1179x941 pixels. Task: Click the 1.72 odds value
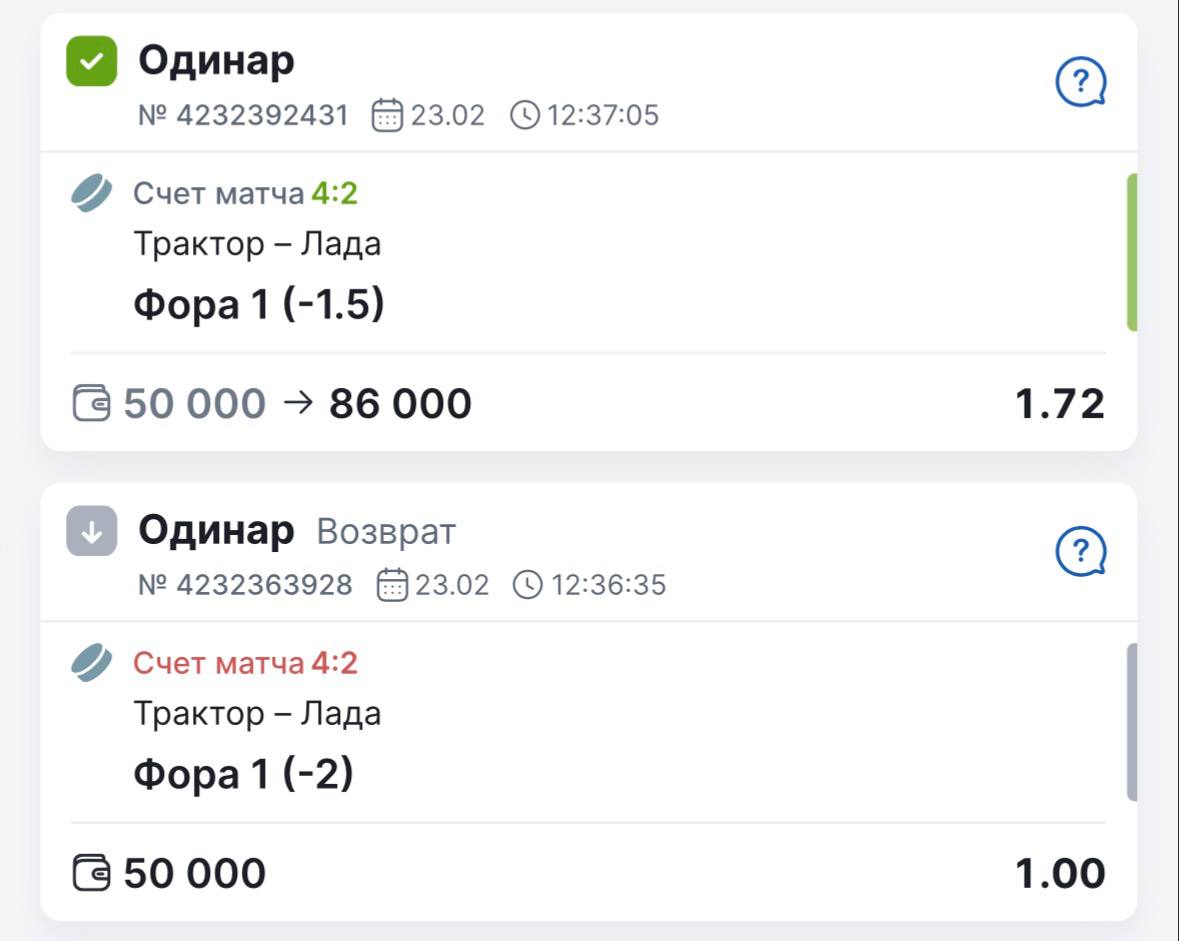(1059, 404)
